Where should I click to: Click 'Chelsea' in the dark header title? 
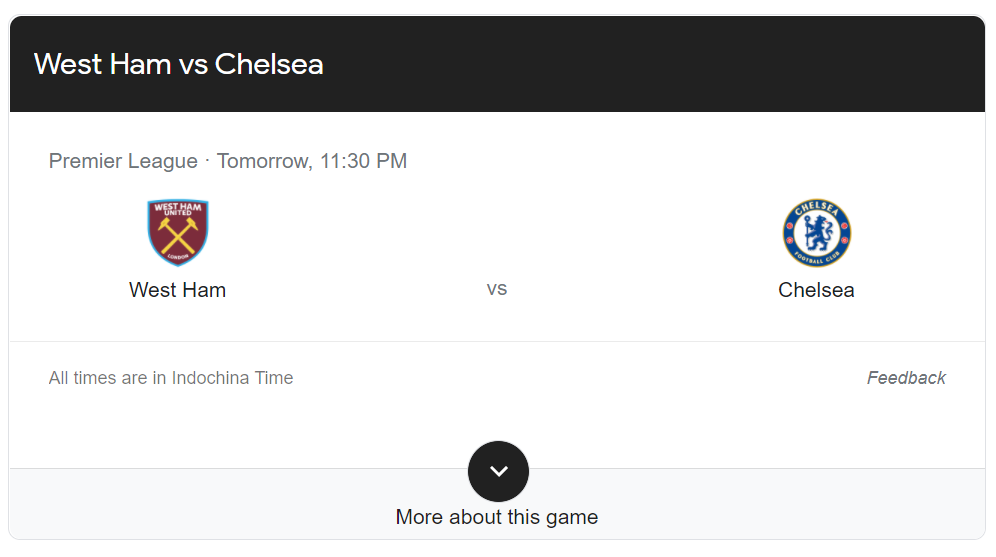click(269, 64)
